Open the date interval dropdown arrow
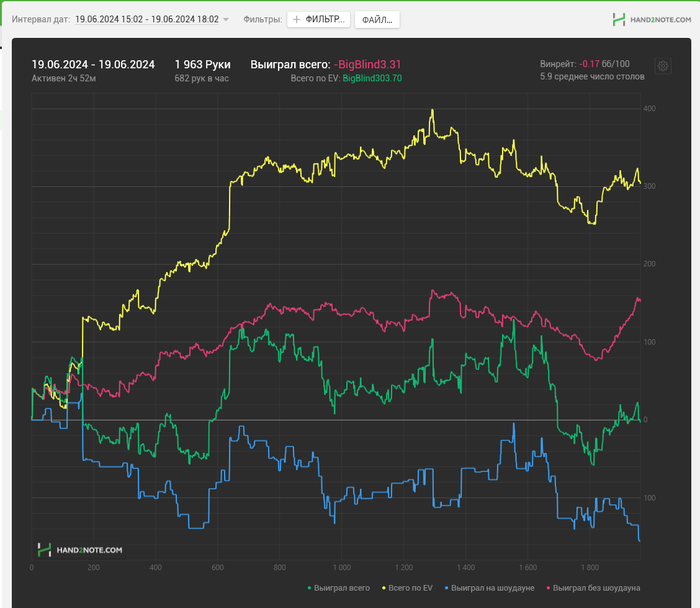700x608 pixels. tap(225, 20)
